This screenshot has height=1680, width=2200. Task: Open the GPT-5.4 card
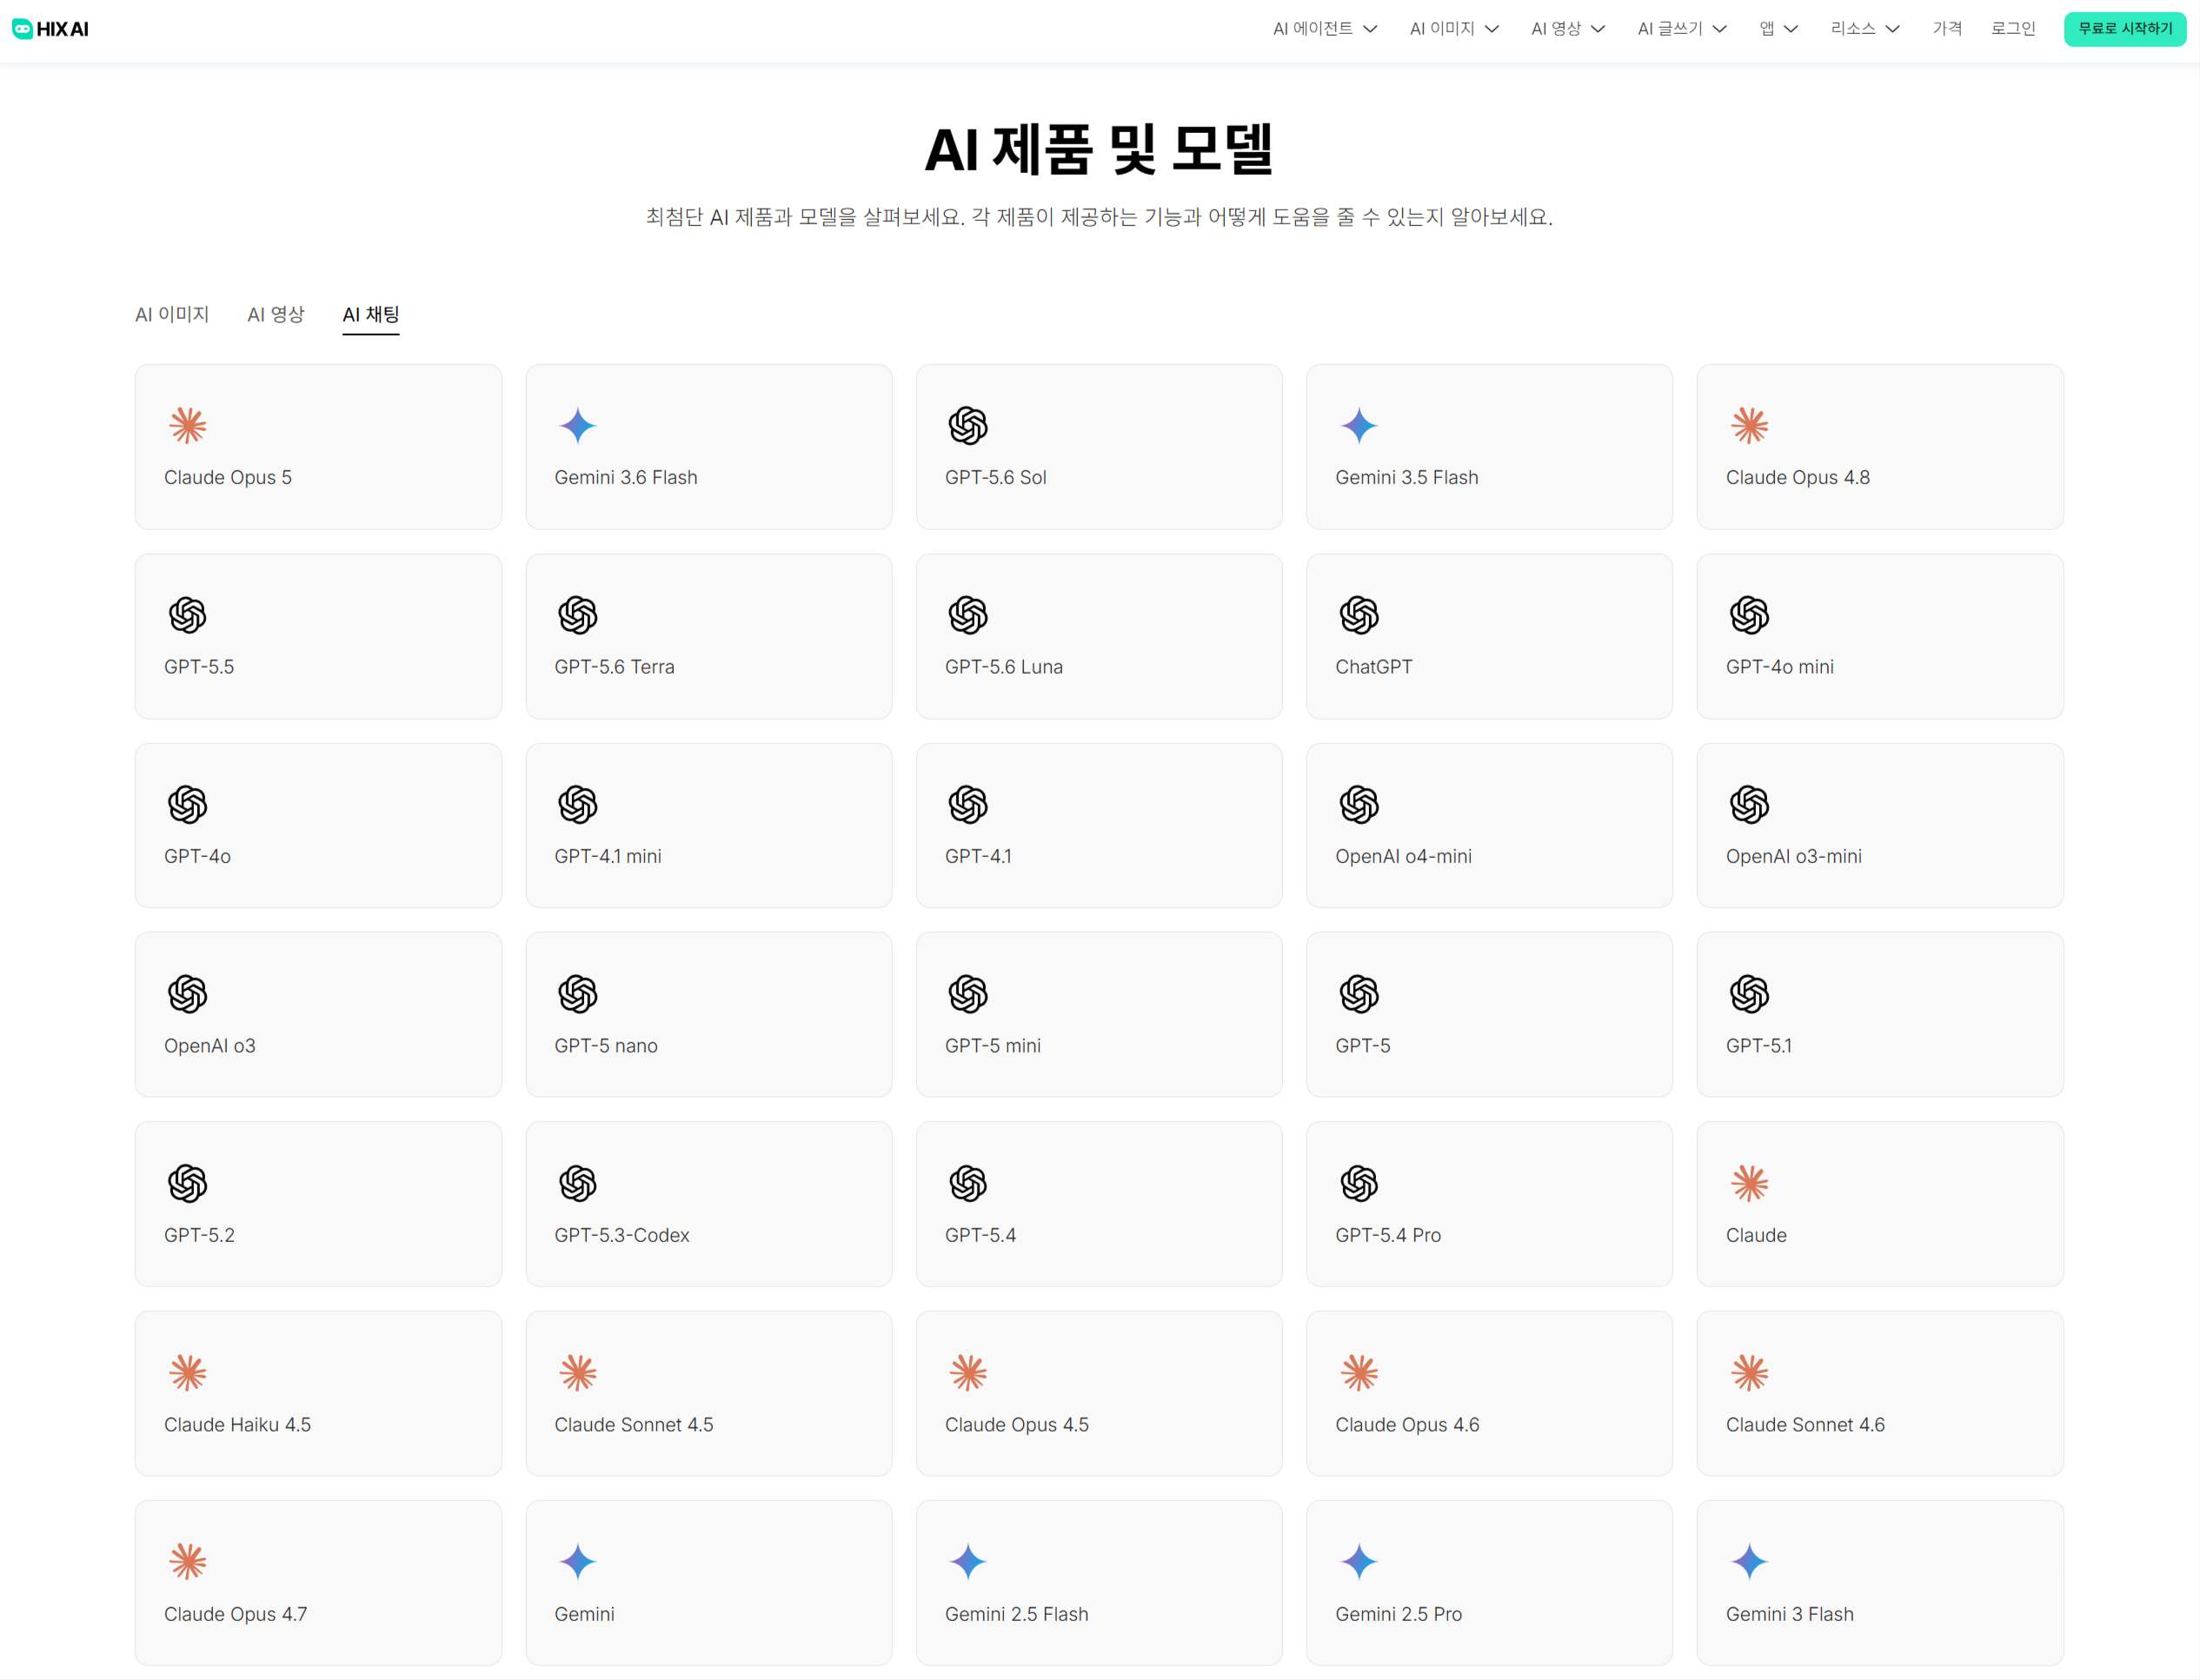[1099, 1204]
